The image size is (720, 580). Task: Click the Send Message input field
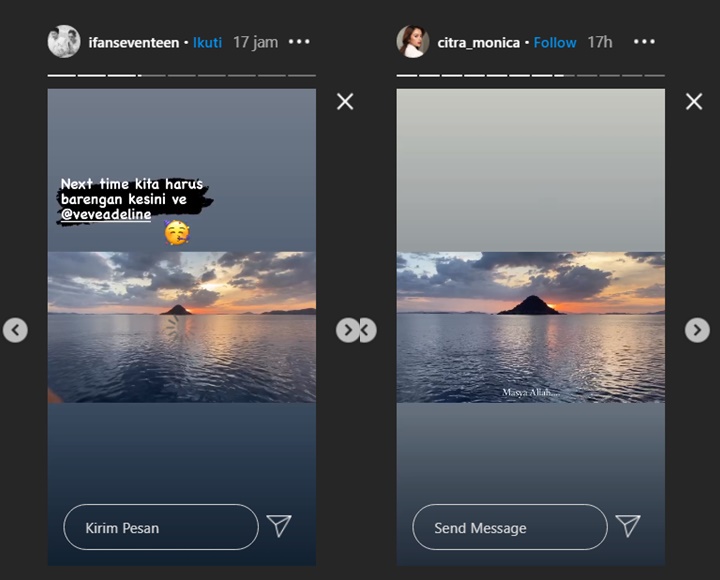pyautogui.click(x=509, y=527)
